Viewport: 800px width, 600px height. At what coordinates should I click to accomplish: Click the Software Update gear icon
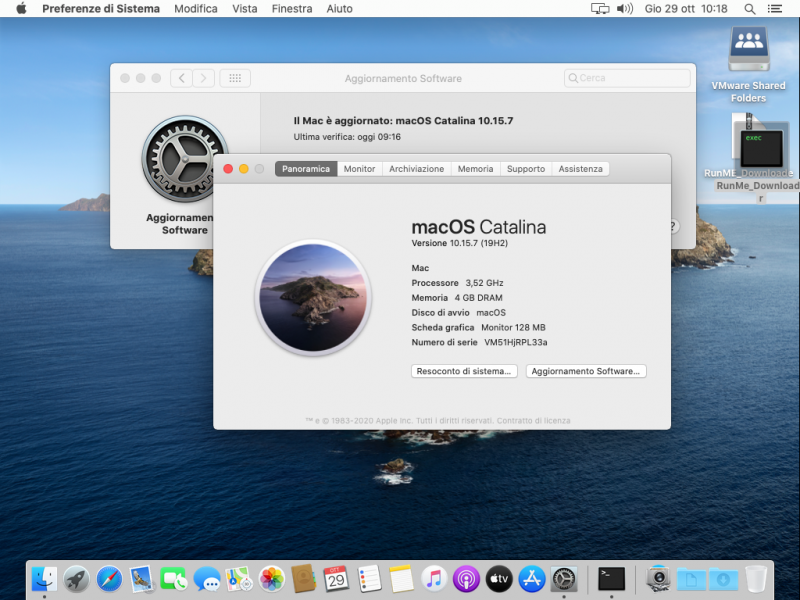[x=185, y=159]
